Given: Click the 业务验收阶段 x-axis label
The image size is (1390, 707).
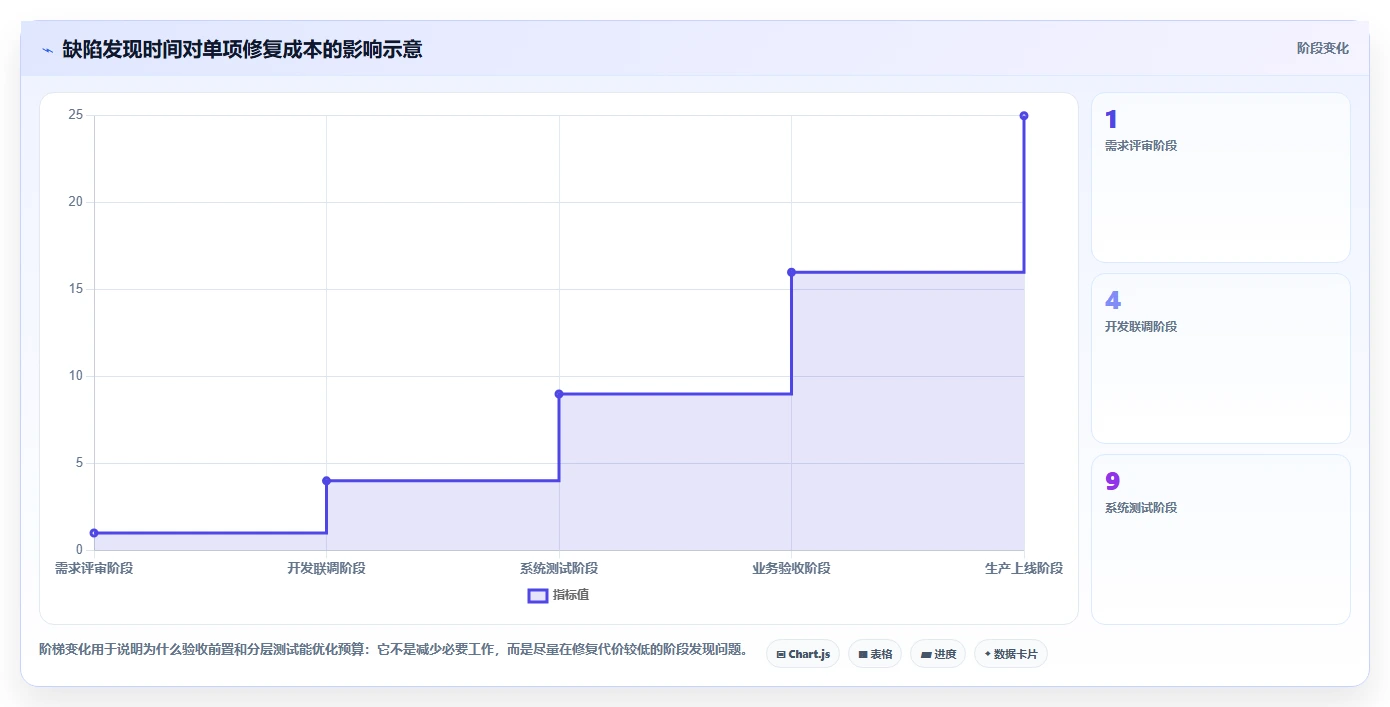Looking at the screenshot, I should [x=791, y=568].
